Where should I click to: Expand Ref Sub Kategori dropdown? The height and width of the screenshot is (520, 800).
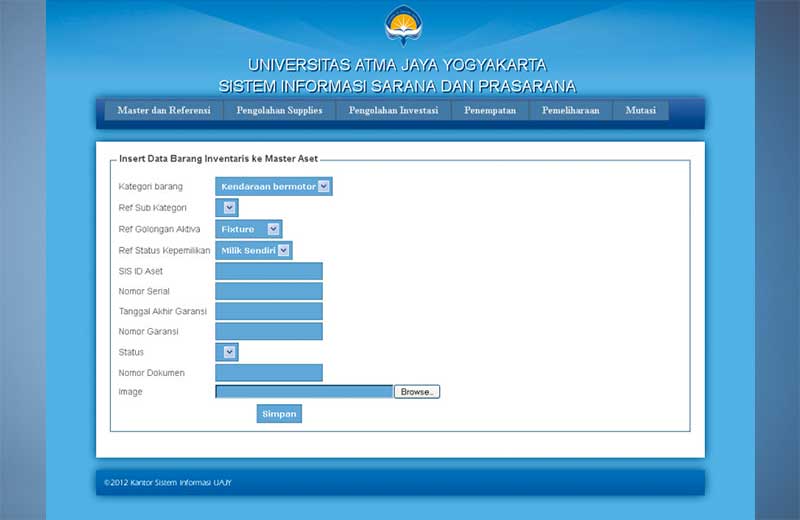click(227, 208)
